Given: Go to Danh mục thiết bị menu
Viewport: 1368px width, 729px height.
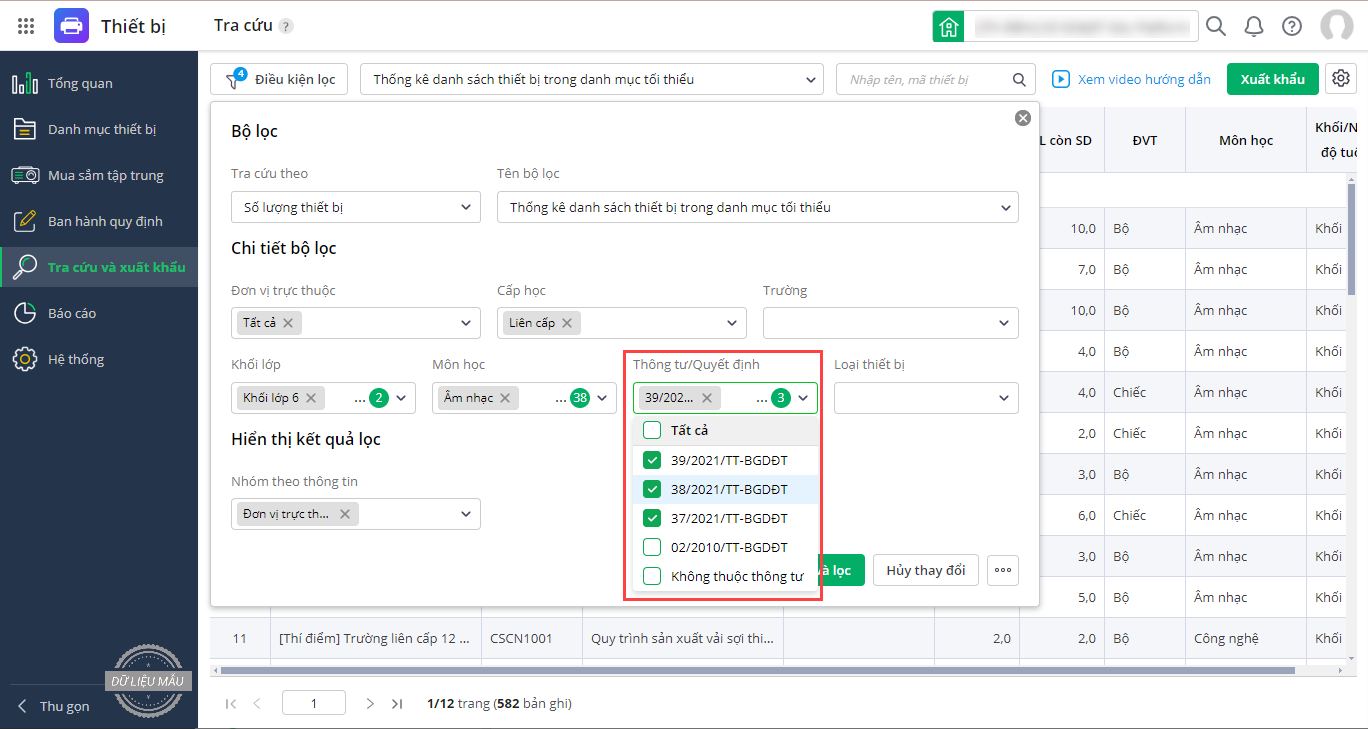Looking at the screenshot, I should (102, 129).
